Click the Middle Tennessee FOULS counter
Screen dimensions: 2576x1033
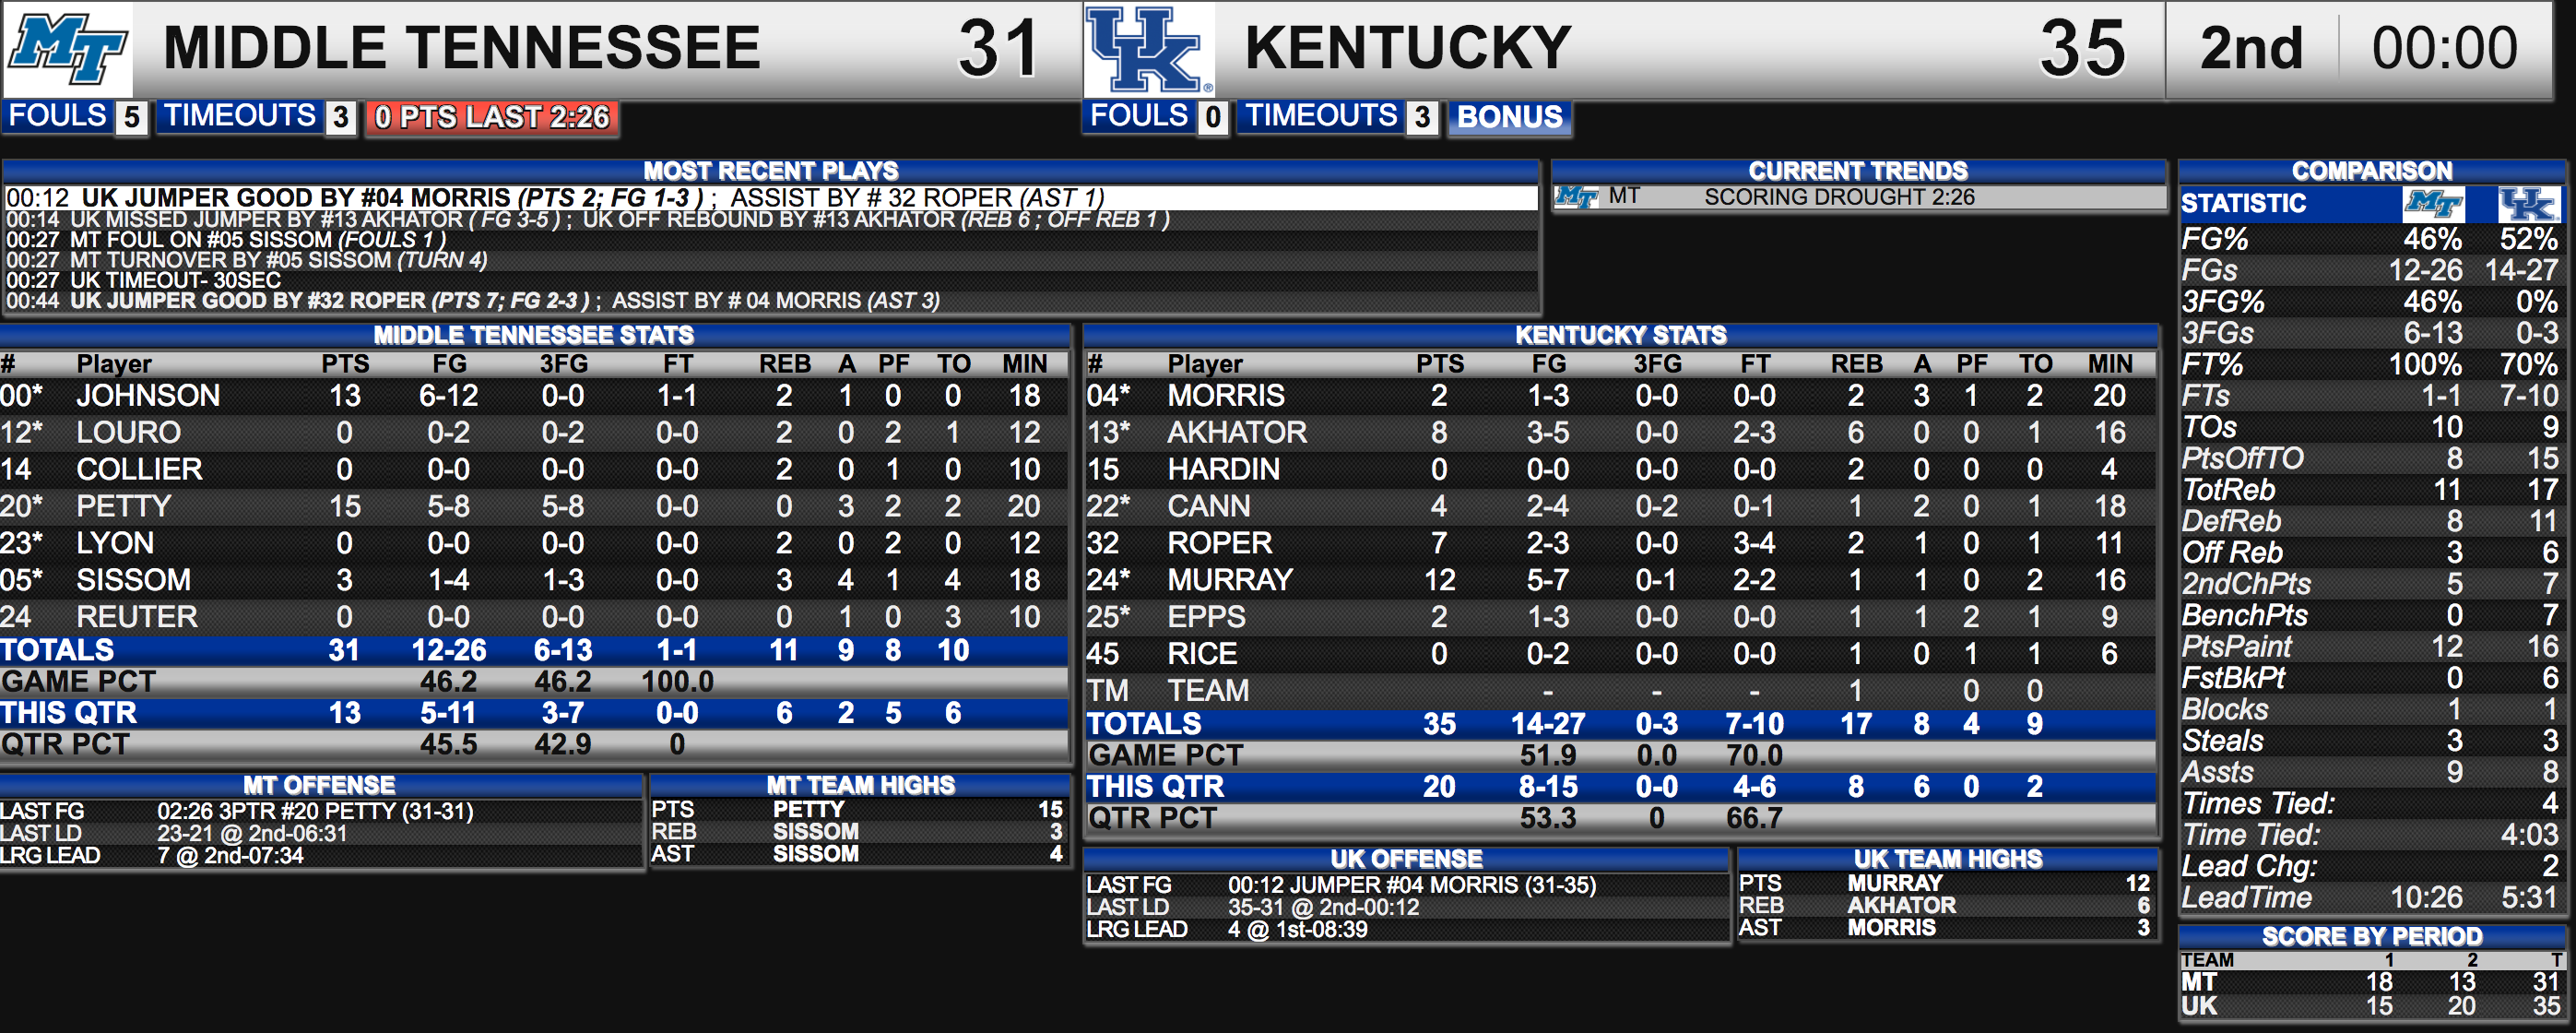(75, 117)
